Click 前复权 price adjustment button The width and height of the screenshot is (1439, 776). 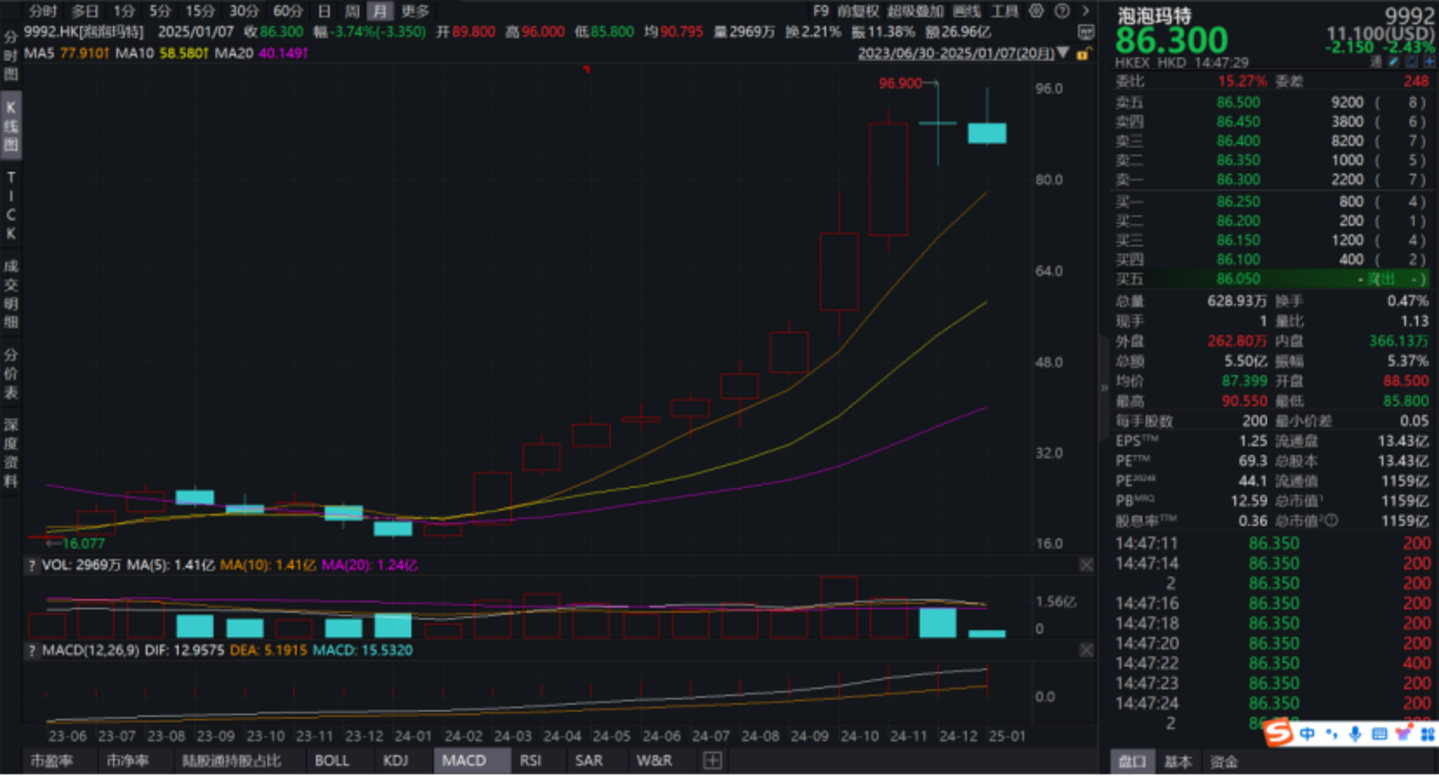858,11
